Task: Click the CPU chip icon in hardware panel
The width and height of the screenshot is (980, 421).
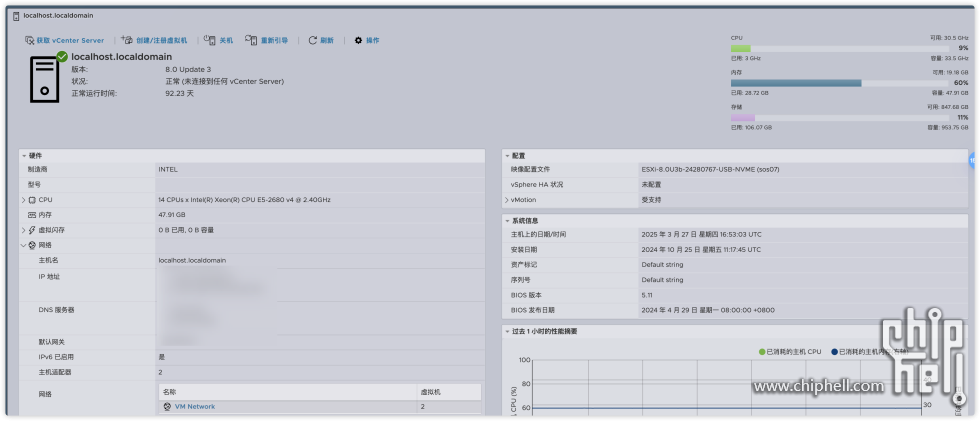Action: click(32, 200)
